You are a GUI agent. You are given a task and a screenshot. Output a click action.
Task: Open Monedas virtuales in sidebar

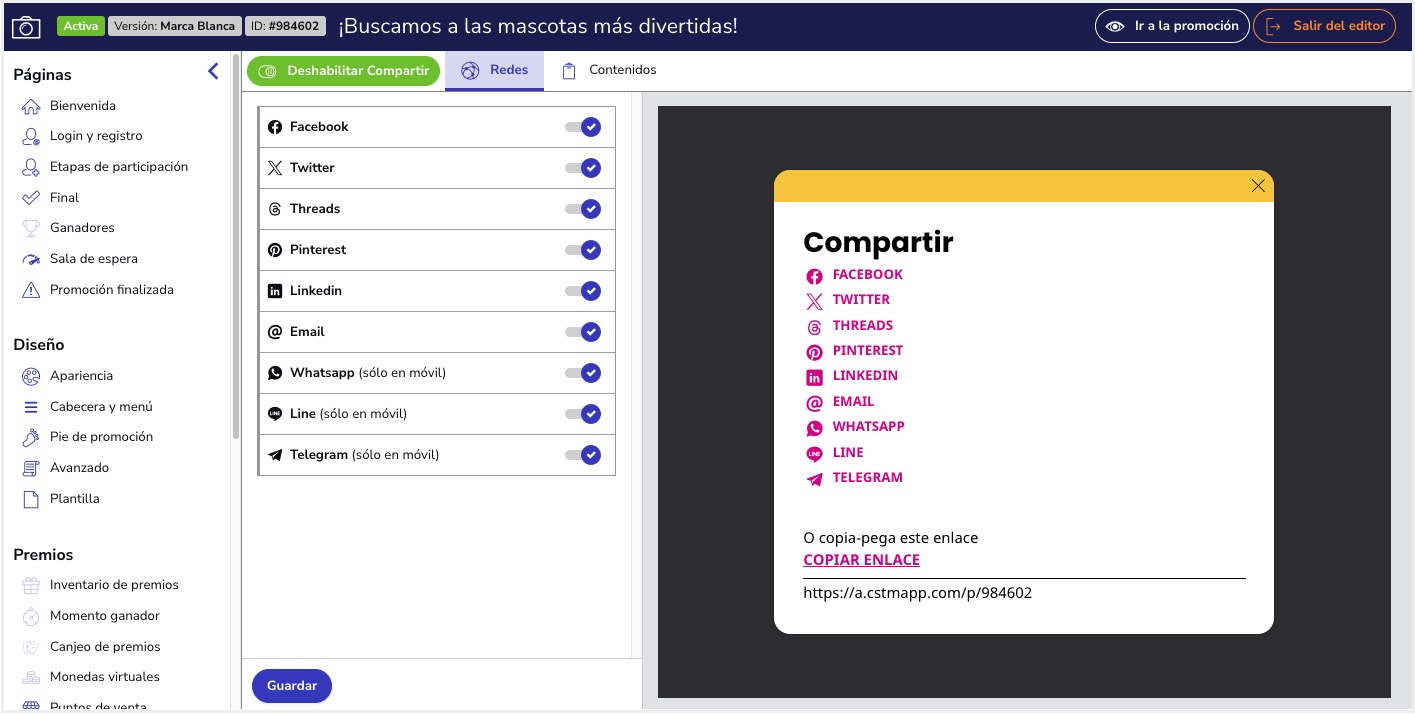coord(105,677)
